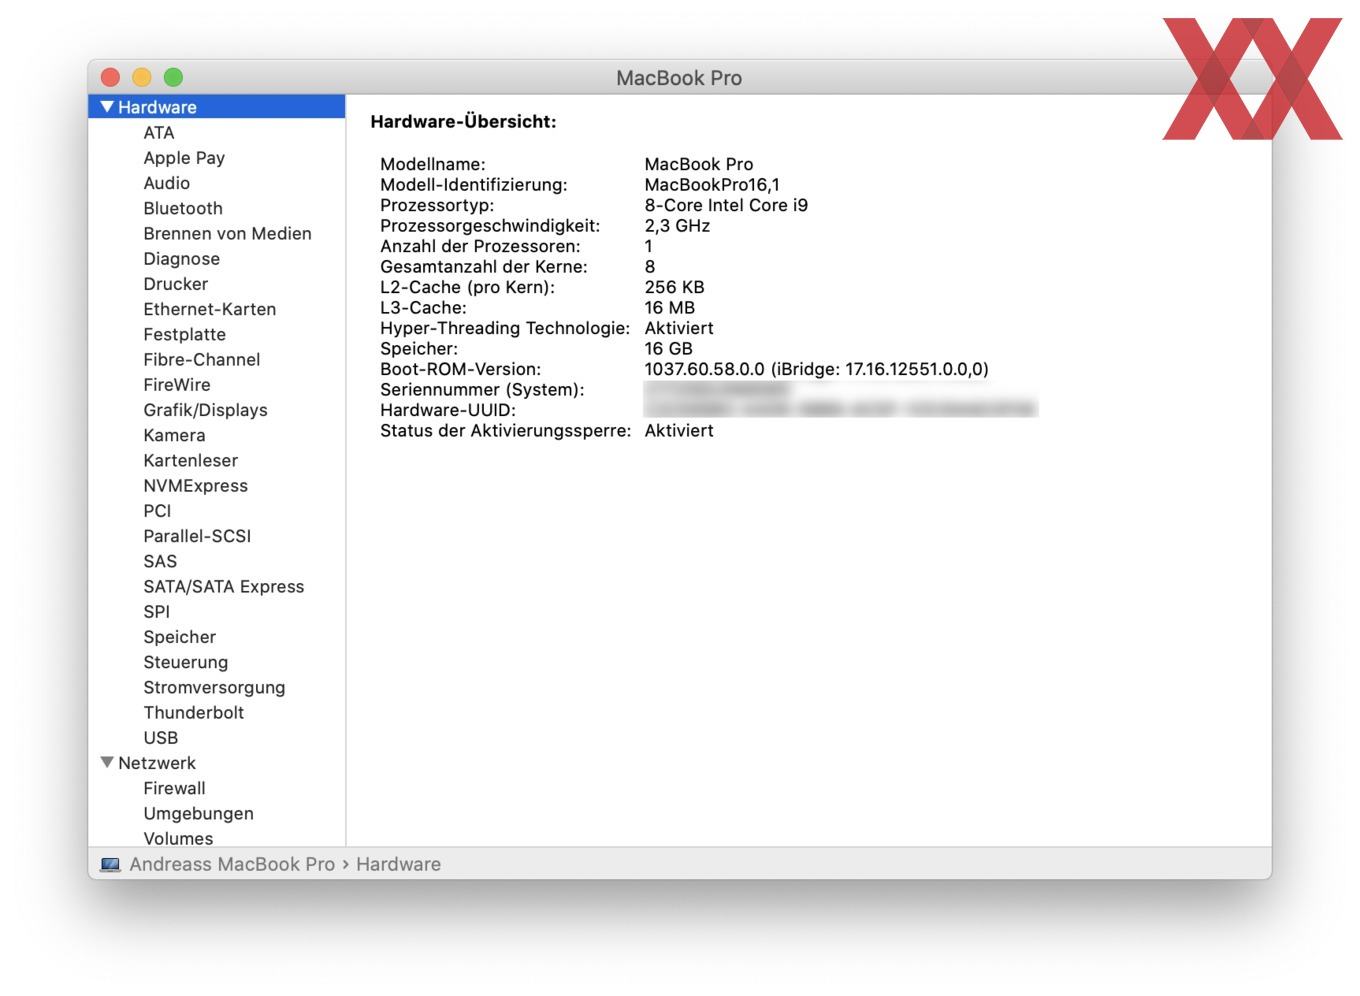Select SAS in the sidebar
The image size is (1360, 996).
tap(160, 561)
